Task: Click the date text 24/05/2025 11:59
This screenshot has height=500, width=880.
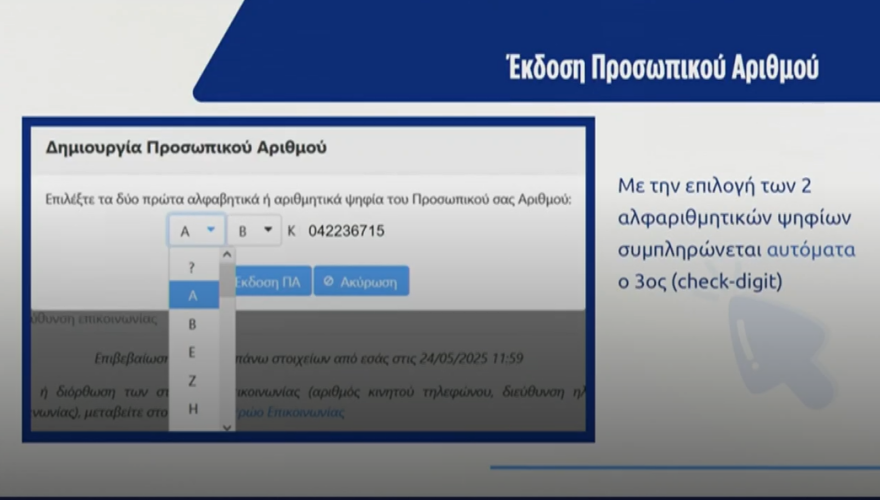Action: [471, 358]
